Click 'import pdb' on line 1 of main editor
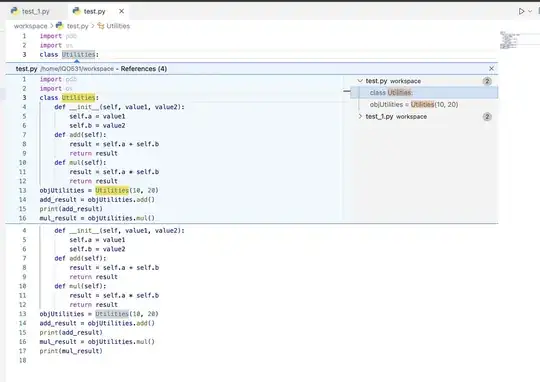The height and width of the screenshot is (382, 540). tap(58, 36)
